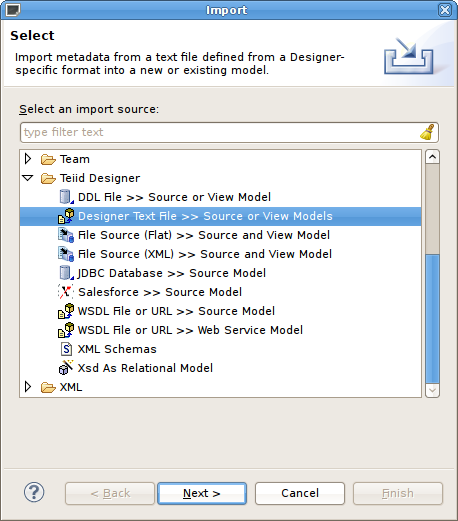The image size is (458, 521).
Task: Click the 'Select an import source:' label
Action: pos(89,109)
